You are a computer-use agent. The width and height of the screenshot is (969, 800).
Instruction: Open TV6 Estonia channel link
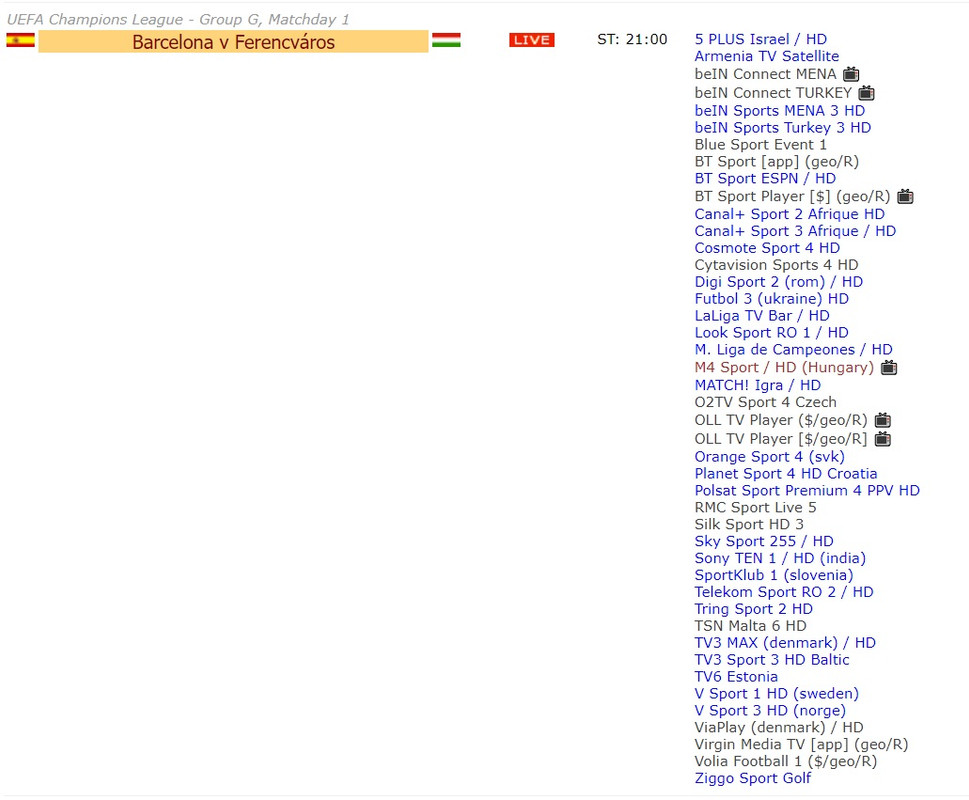pos(736,677)
